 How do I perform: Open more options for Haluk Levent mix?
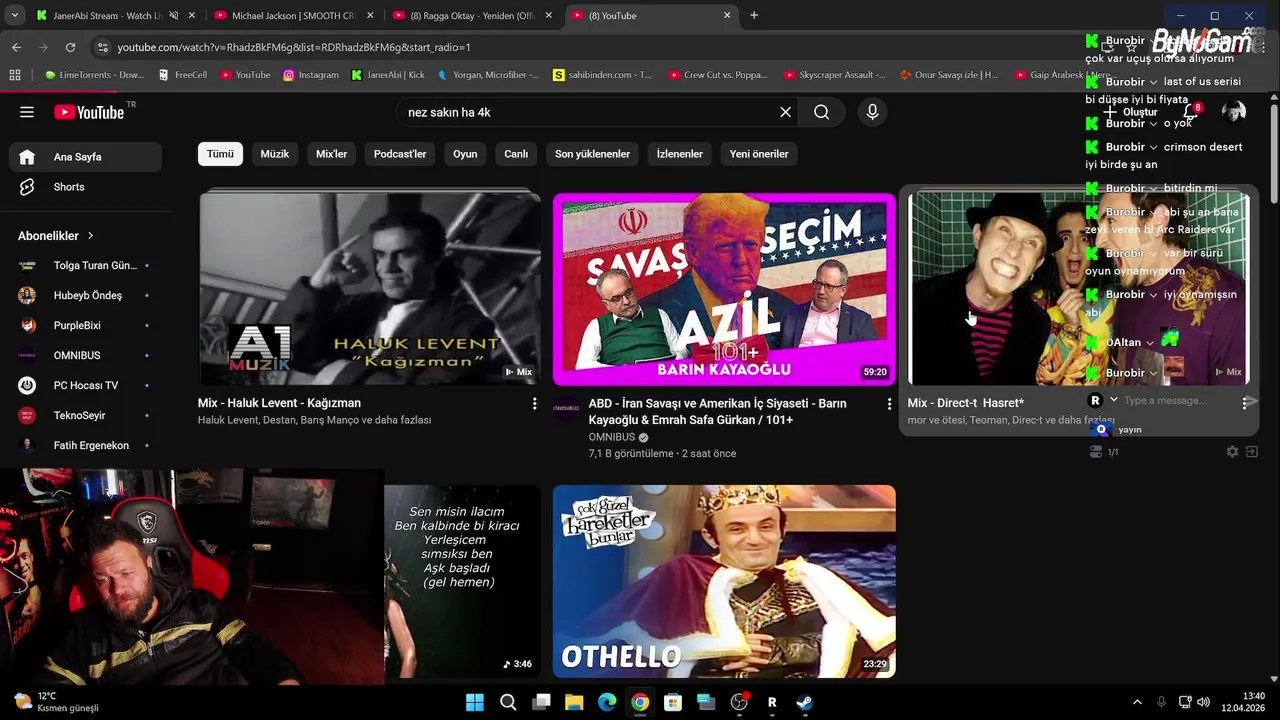(x=534, y=403)
